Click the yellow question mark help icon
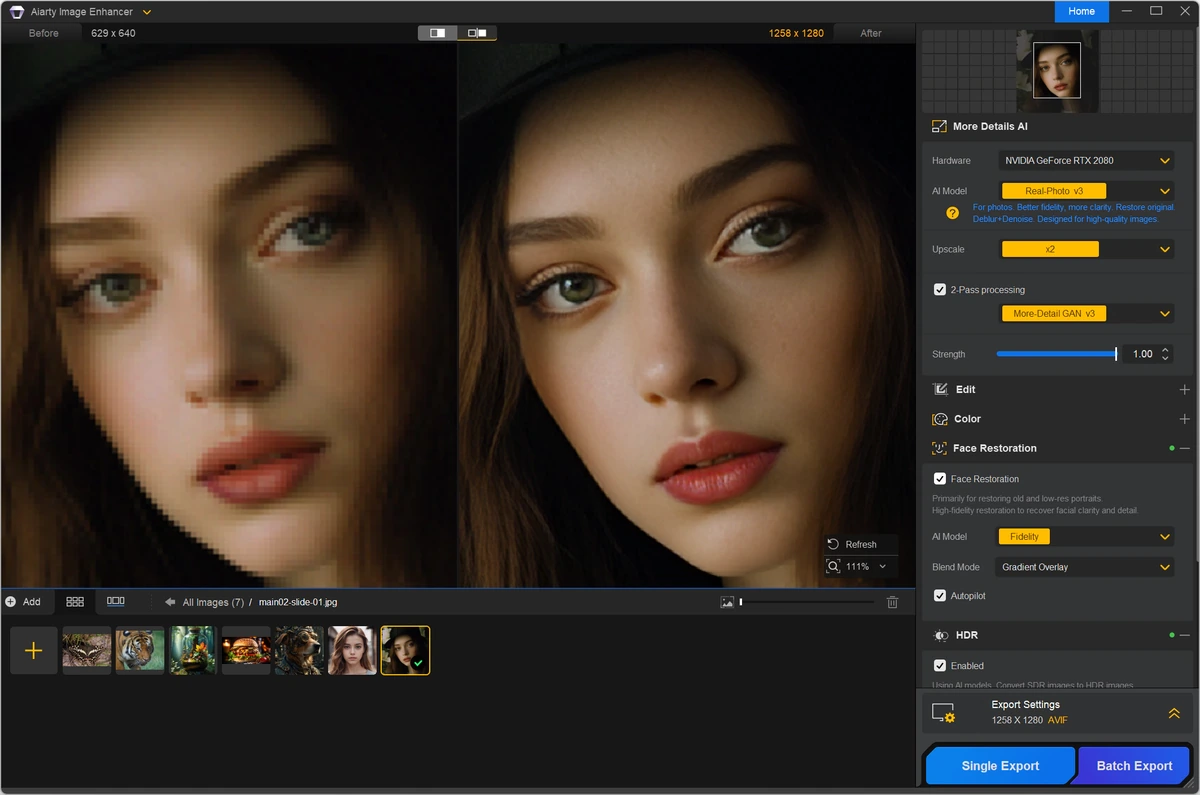 click(953, 213)
